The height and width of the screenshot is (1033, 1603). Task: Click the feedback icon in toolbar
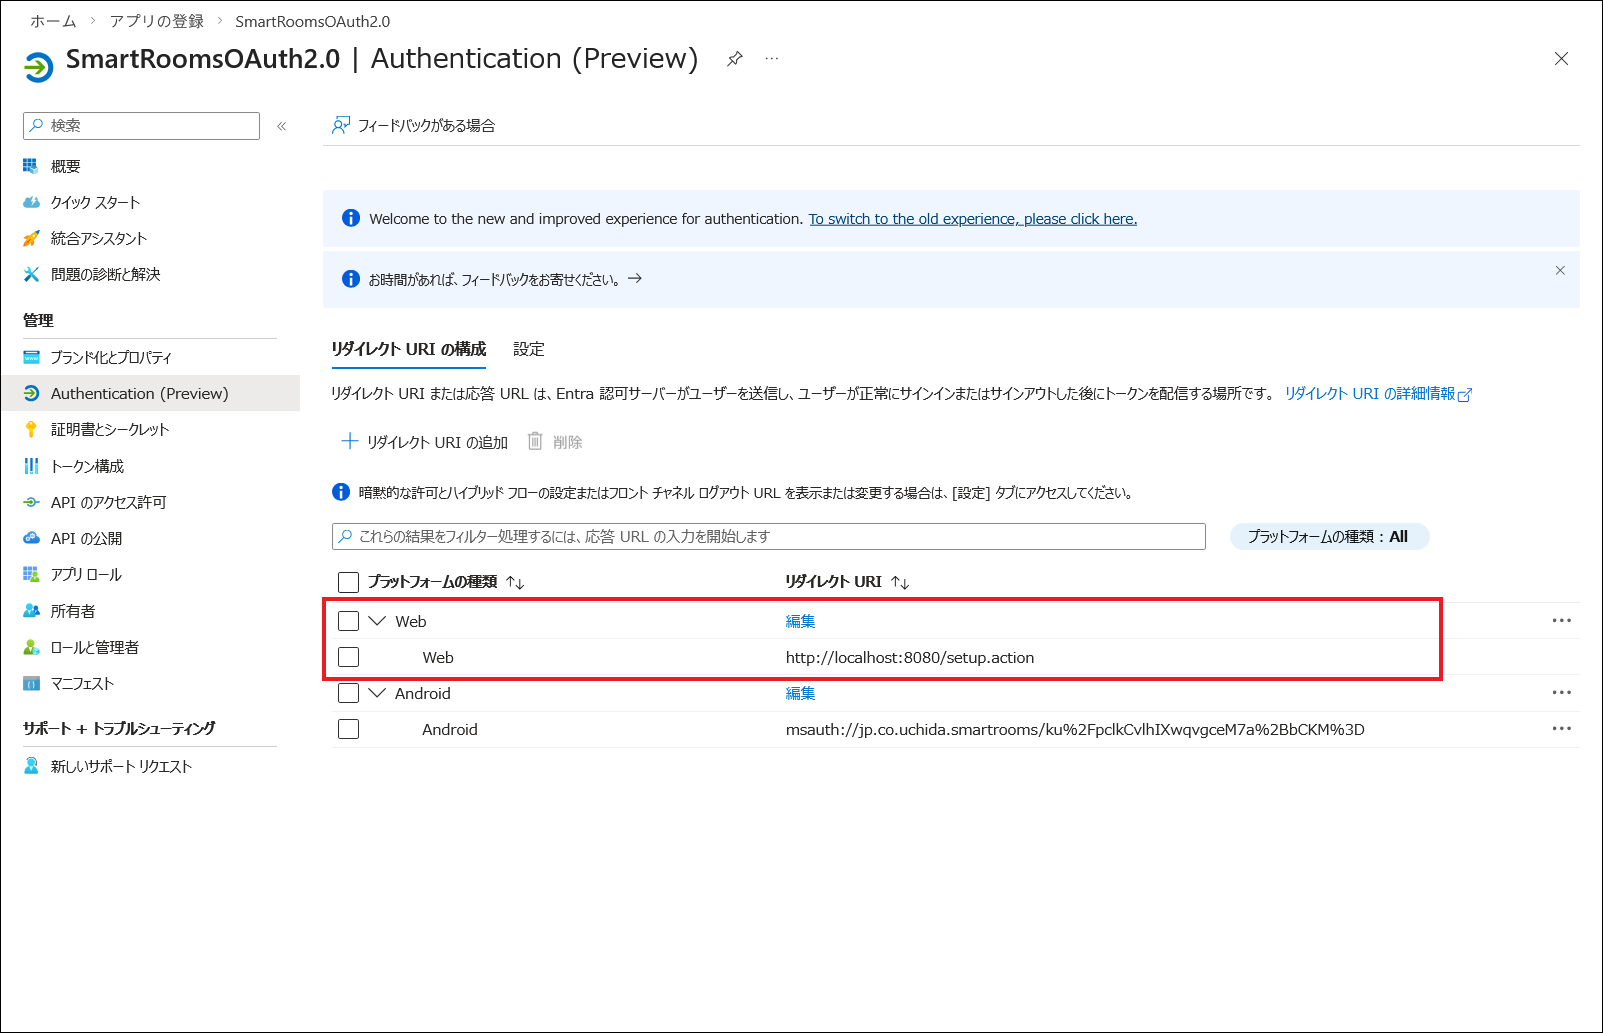tap(341, 125)
